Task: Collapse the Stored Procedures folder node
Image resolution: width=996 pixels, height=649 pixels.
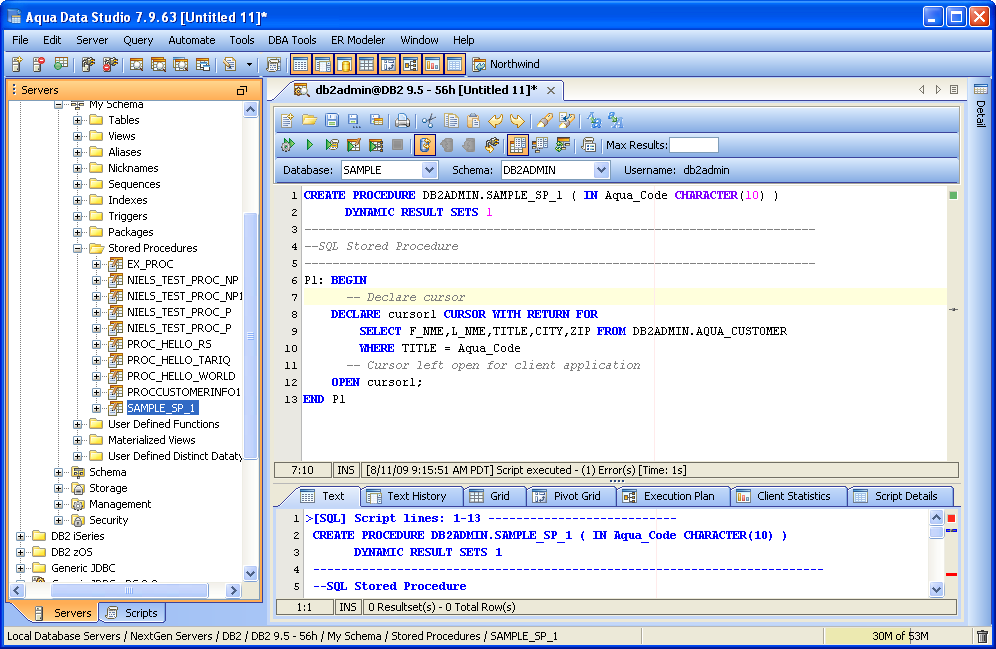Action: click(x=77, y=248)
